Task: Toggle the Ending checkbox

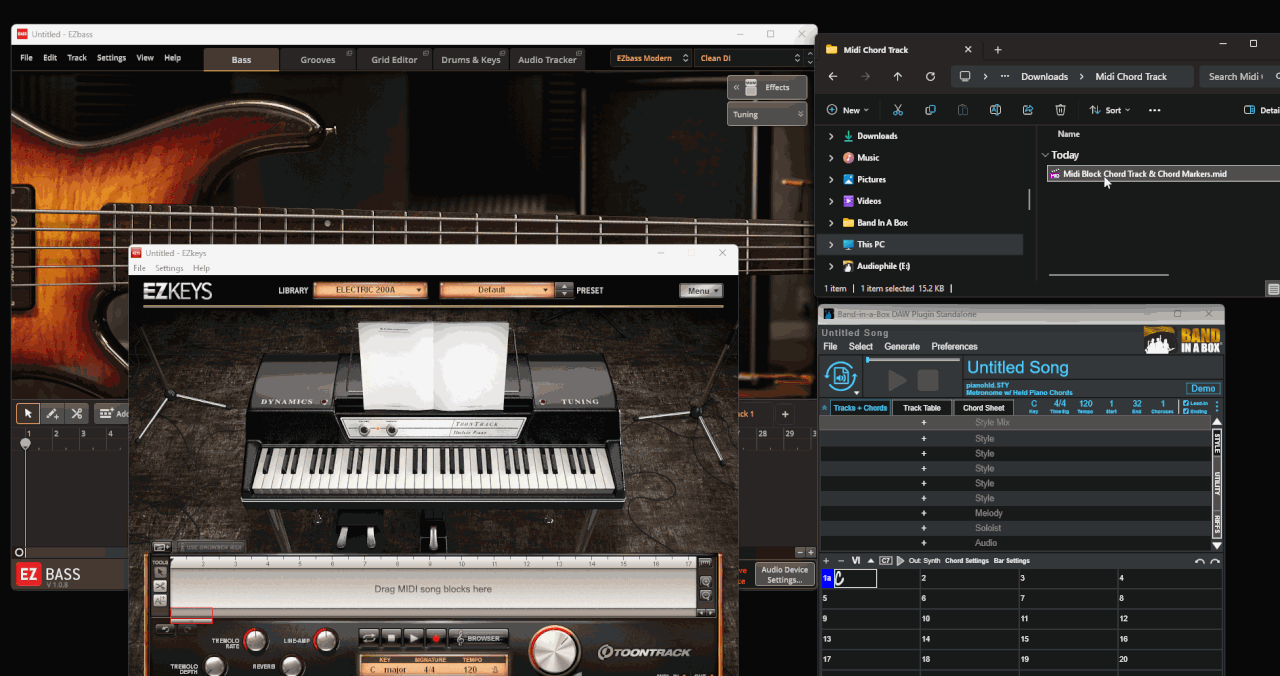Action: [1185, 411]
